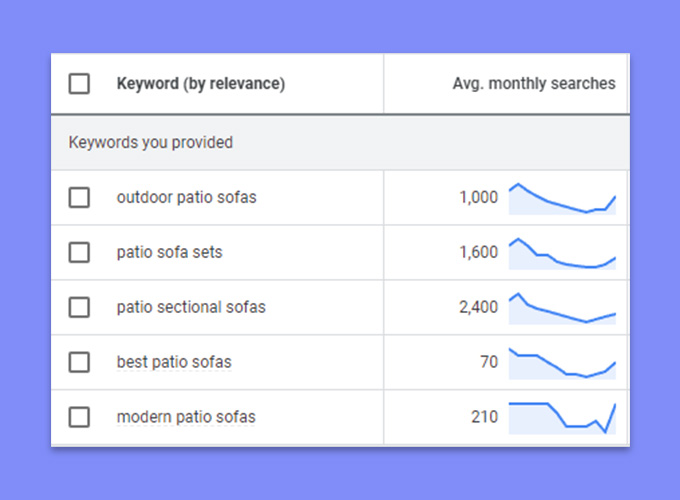
Task: Open the patio sectional sofas keyword
Action: click(191, 307)
